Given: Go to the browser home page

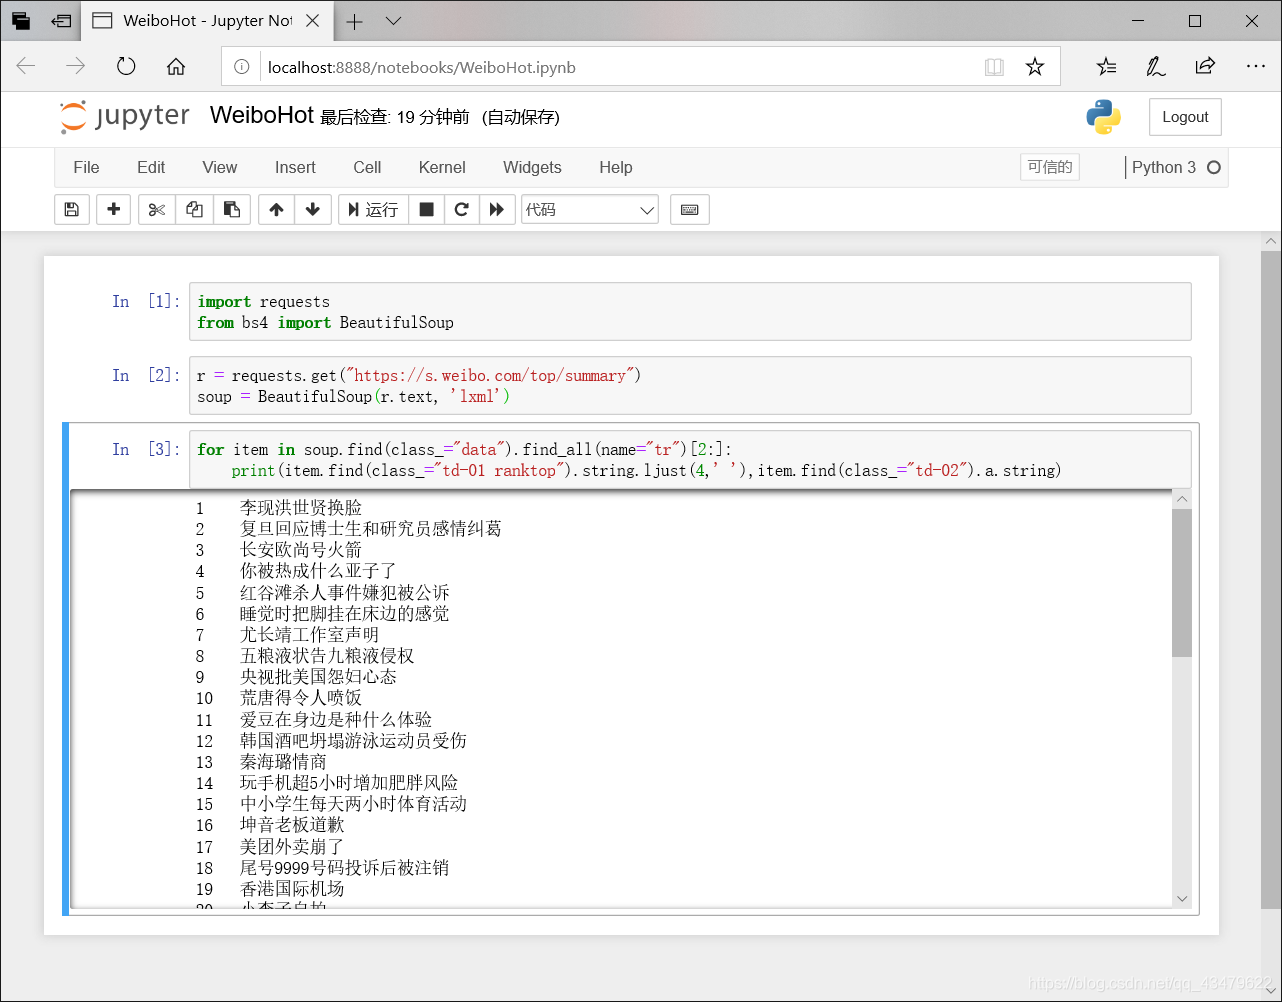Looking at the screenshot, I should pos(176,67).
